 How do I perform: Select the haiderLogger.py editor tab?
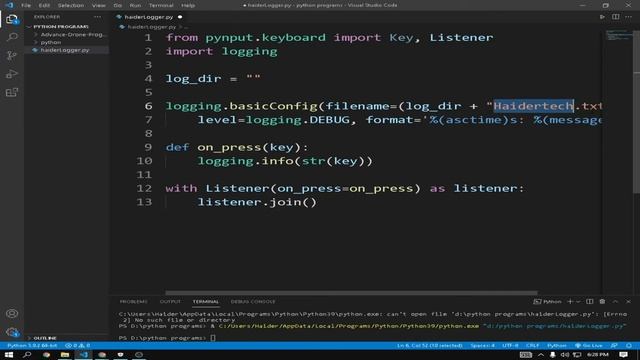tap(149, 17)
